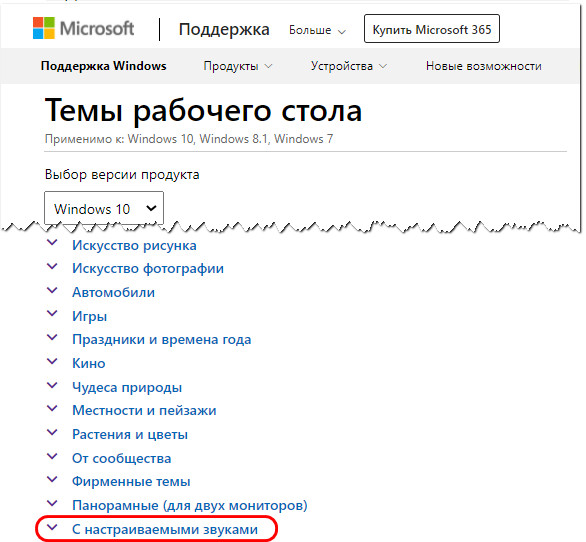Expand the От сообщества chevron
The height and width of the screenshot is (542, 586).
point(52,456)
